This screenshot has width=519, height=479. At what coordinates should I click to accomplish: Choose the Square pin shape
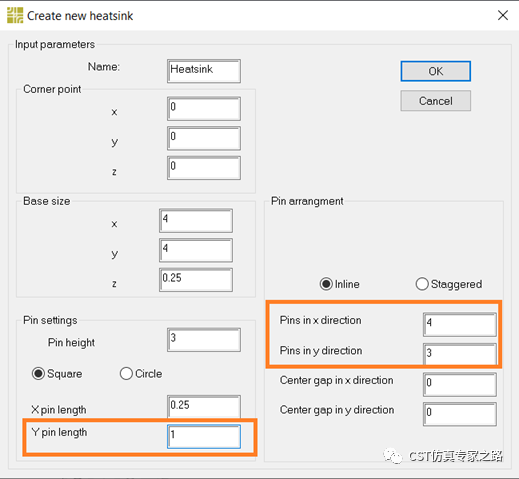click(x=57, y=373)
